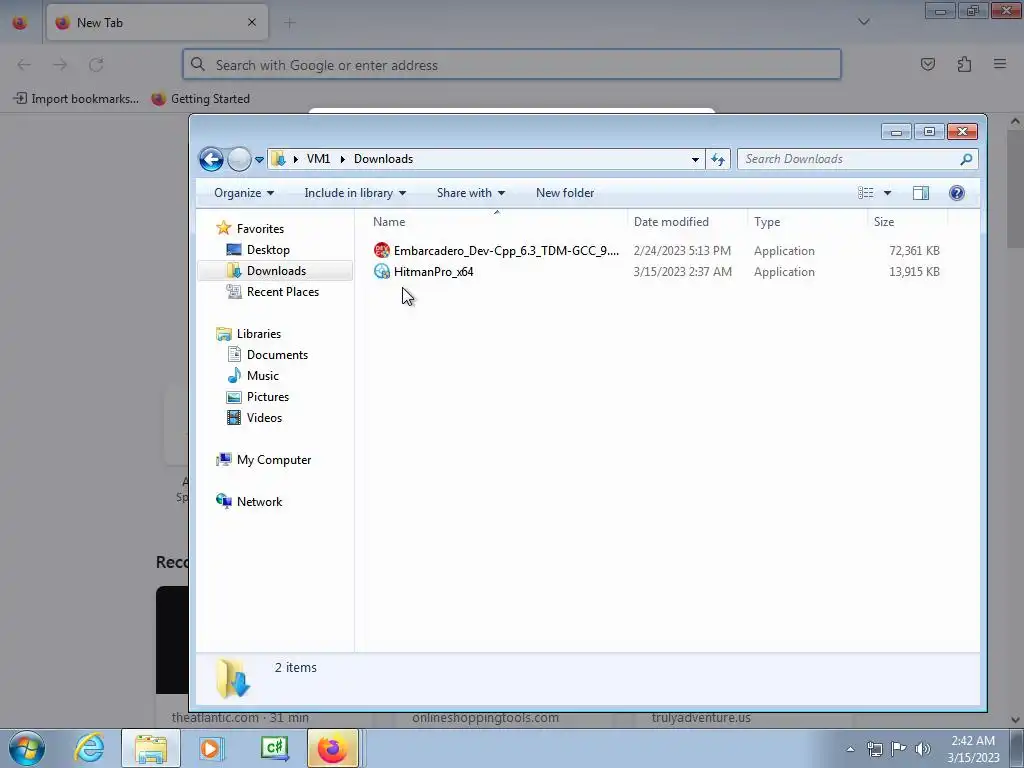The width and height of the screenshot is (1024, 768).
Task: Click the Firefox search or address bar
Action: (511, 65)
